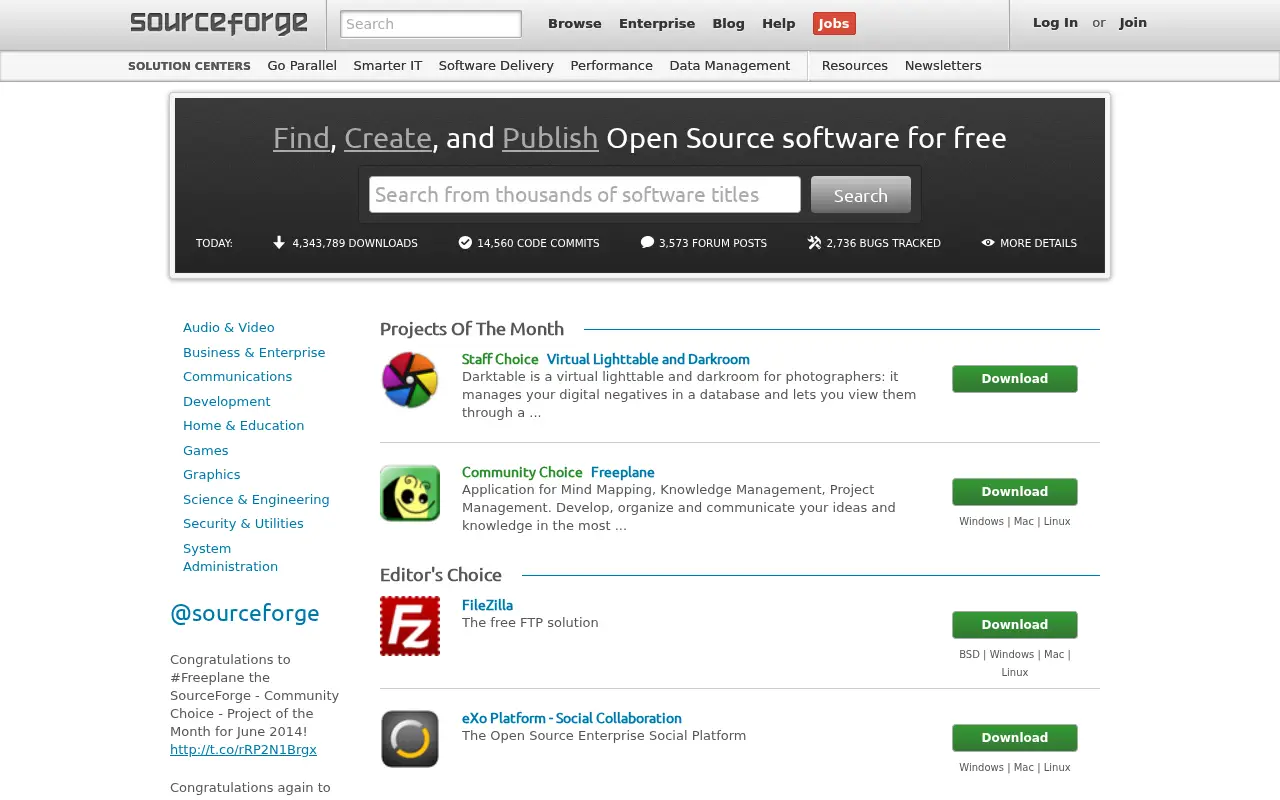
Task: Click the bugs tracked tools icon
Action: pyautogui.click(x=814, y=242)
